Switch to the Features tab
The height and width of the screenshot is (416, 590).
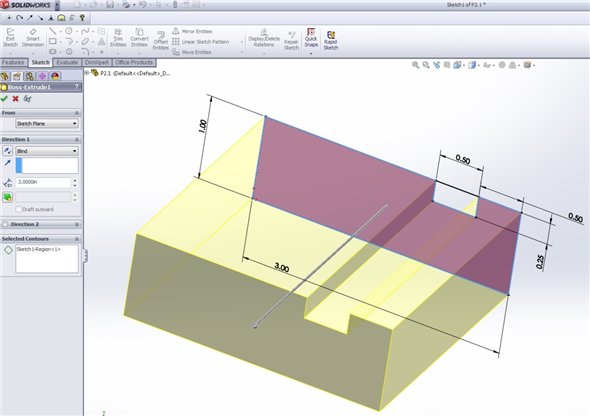13,62
